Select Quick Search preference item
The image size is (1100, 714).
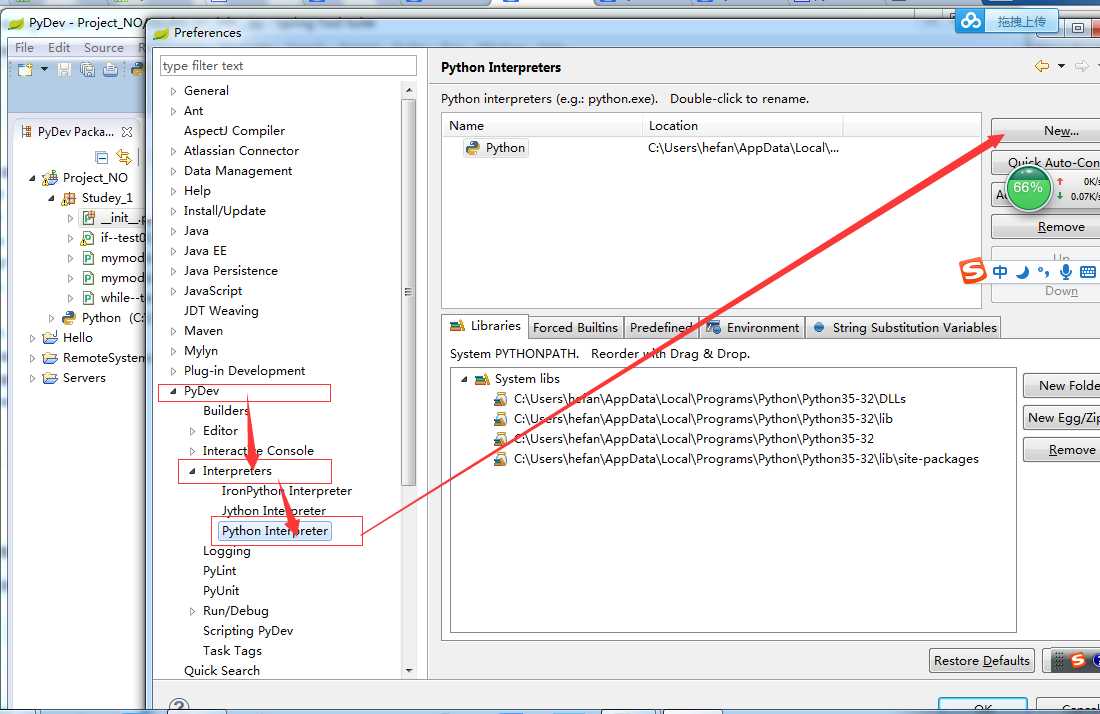pos(222,671)
